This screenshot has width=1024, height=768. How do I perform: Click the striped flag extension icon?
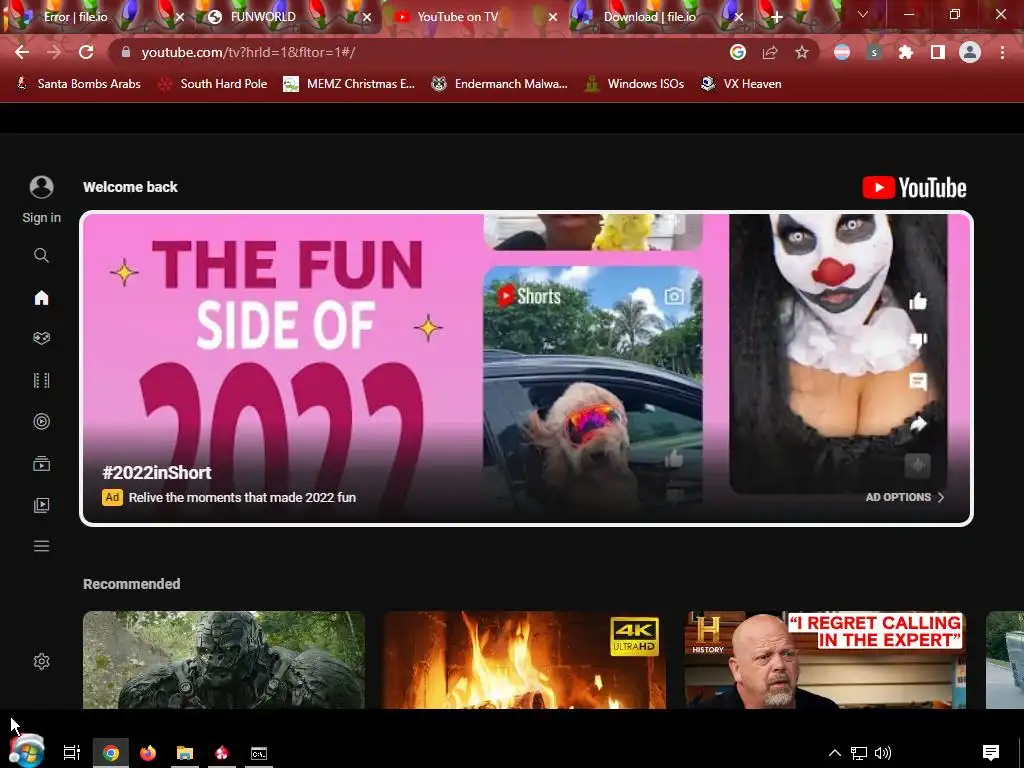point(842,52)
